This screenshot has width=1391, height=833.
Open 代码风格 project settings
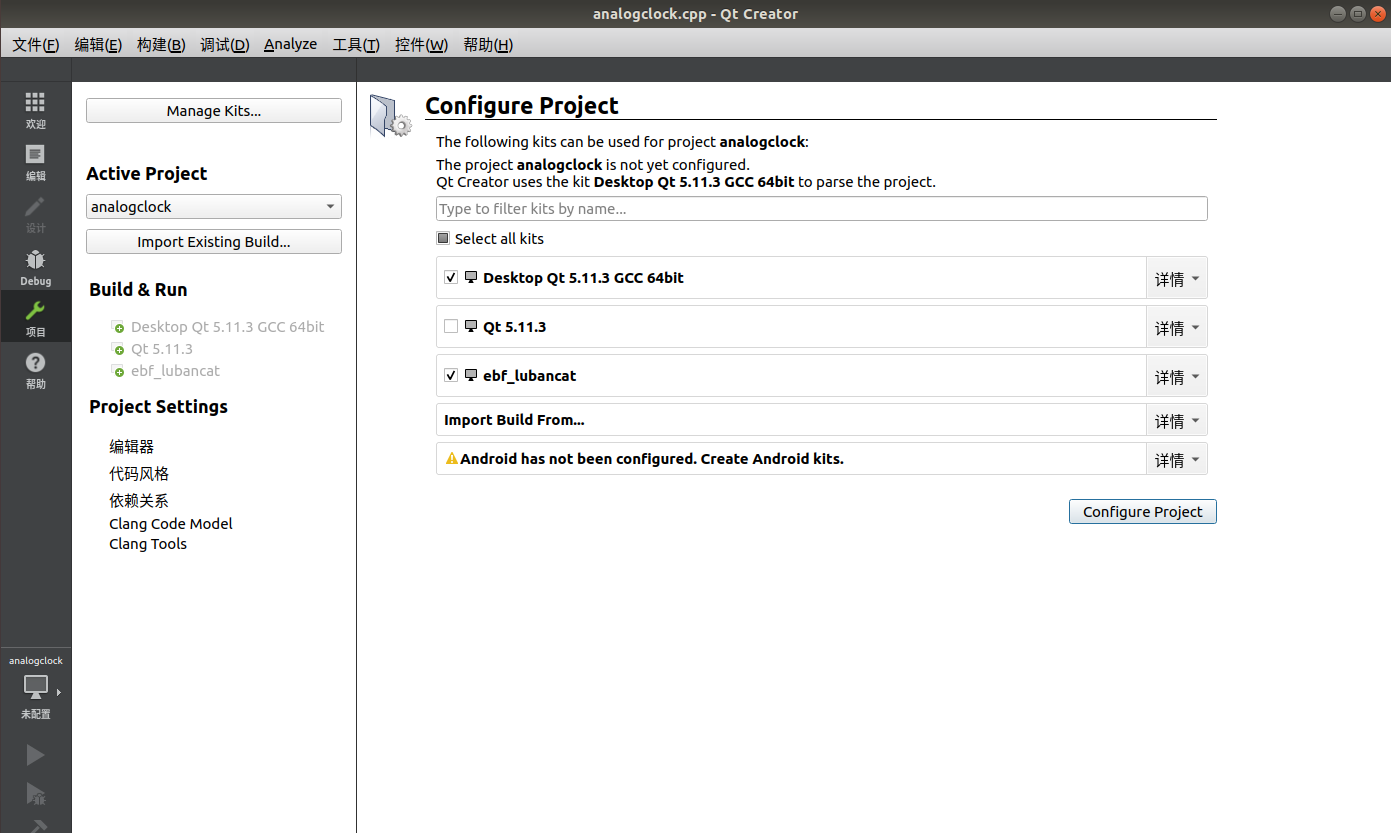coord(139,474)
